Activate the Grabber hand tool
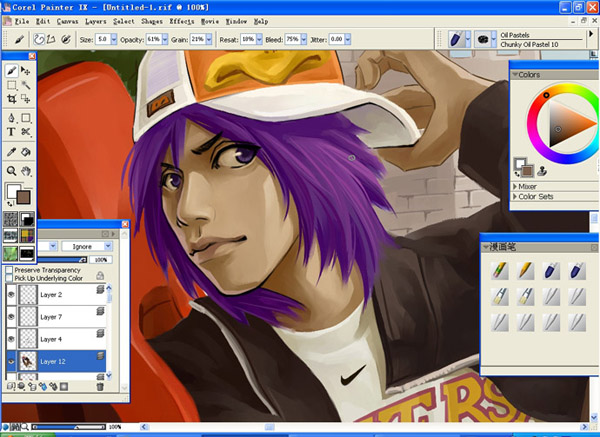600x437 pixels. point(25,170)
